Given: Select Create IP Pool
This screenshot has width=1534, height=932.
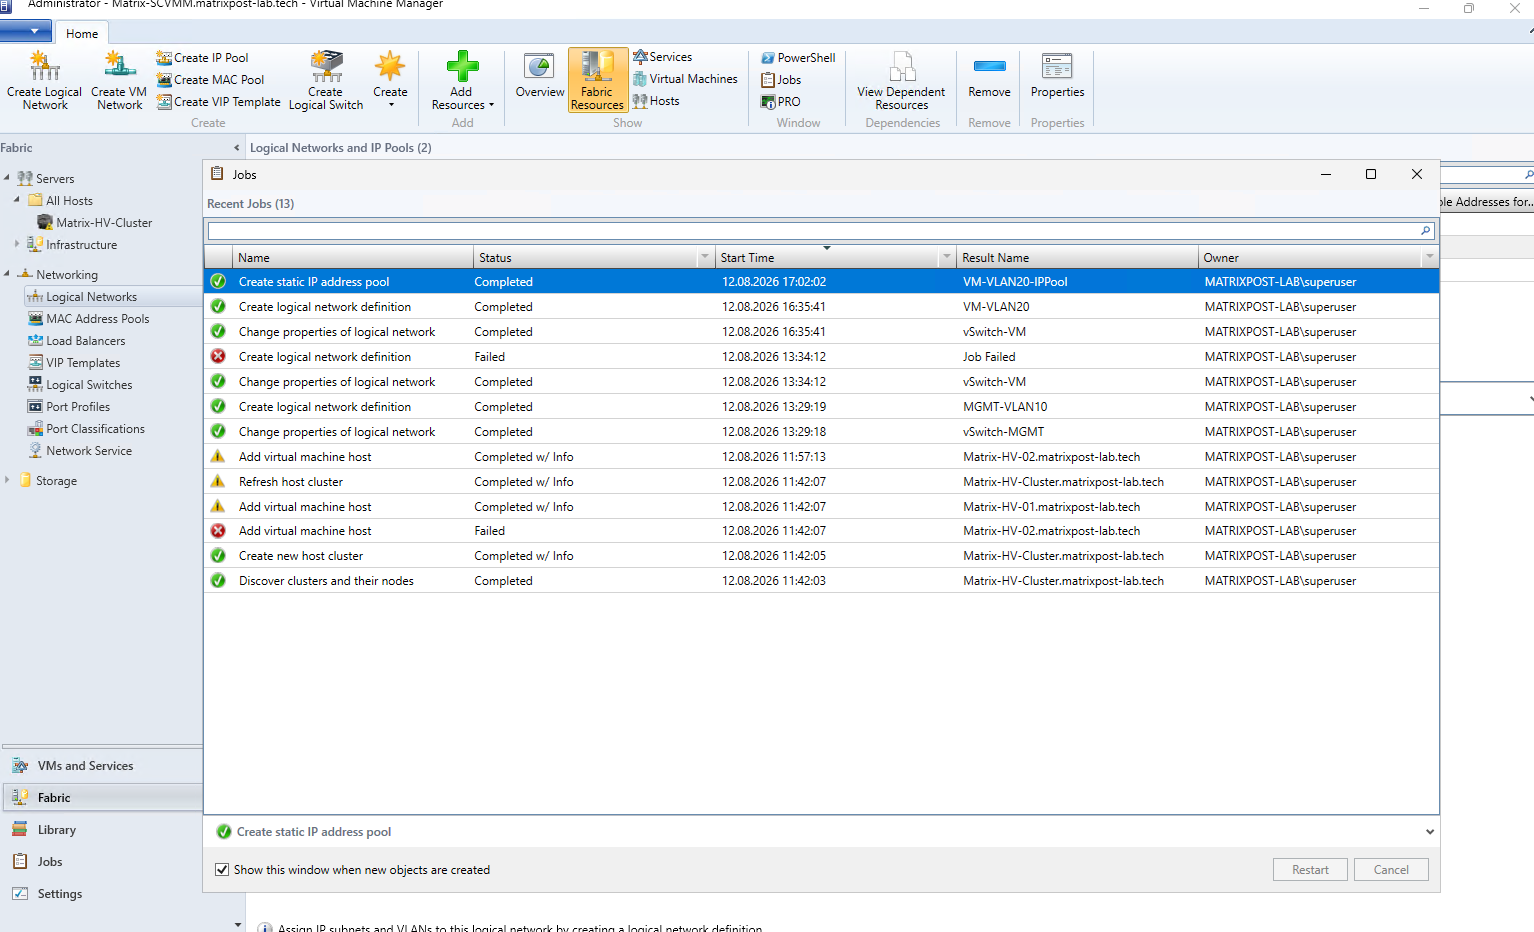Looking at the screenshot, I should pyautogui.click(x=202, y=58).
